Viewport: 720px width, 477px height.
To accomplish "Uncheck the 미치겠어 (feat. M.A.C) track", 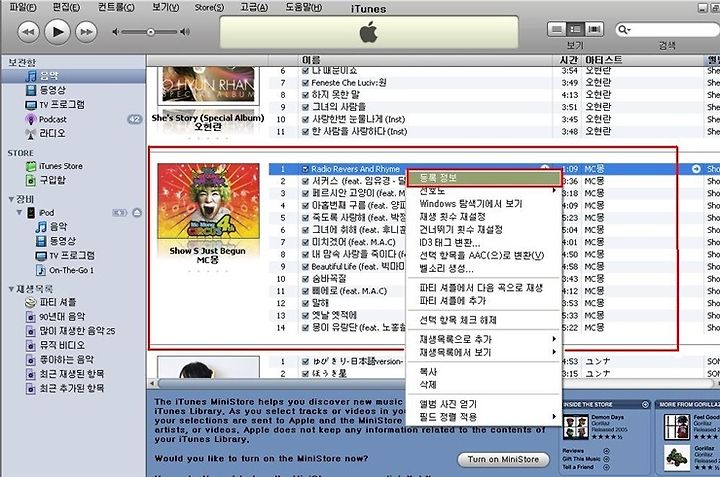I will point(305,242).
